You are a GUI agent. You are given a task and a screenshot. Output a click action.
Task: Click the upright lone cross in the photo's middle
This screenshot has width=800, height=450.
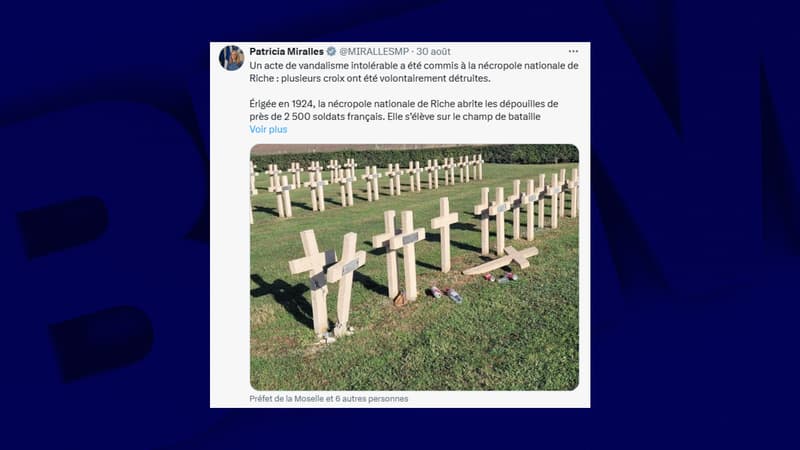tap(444, 234)
